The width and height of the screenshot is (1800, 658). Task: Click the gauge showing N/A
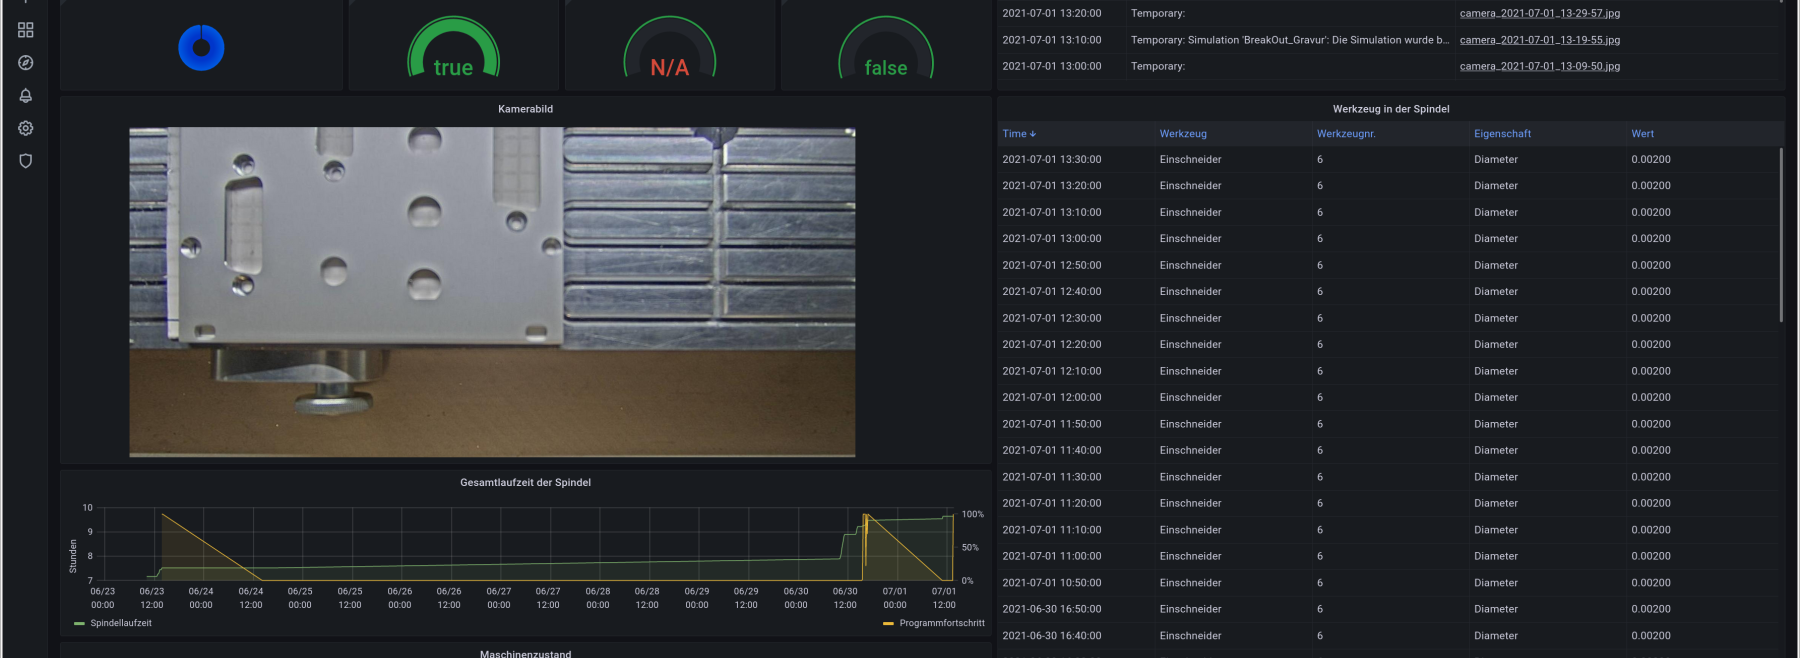[x=669, y=47]
